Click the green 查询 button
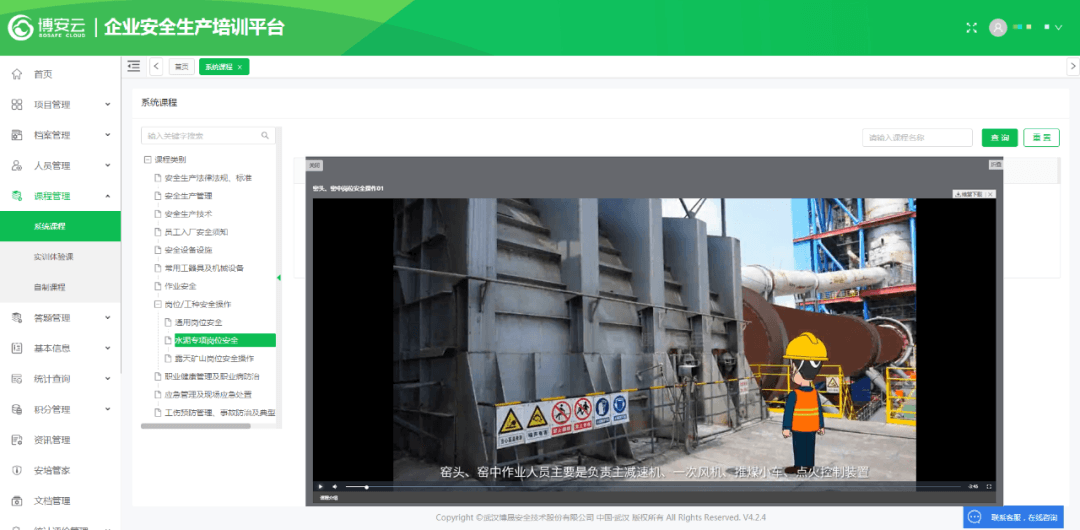 coord(999,138)
